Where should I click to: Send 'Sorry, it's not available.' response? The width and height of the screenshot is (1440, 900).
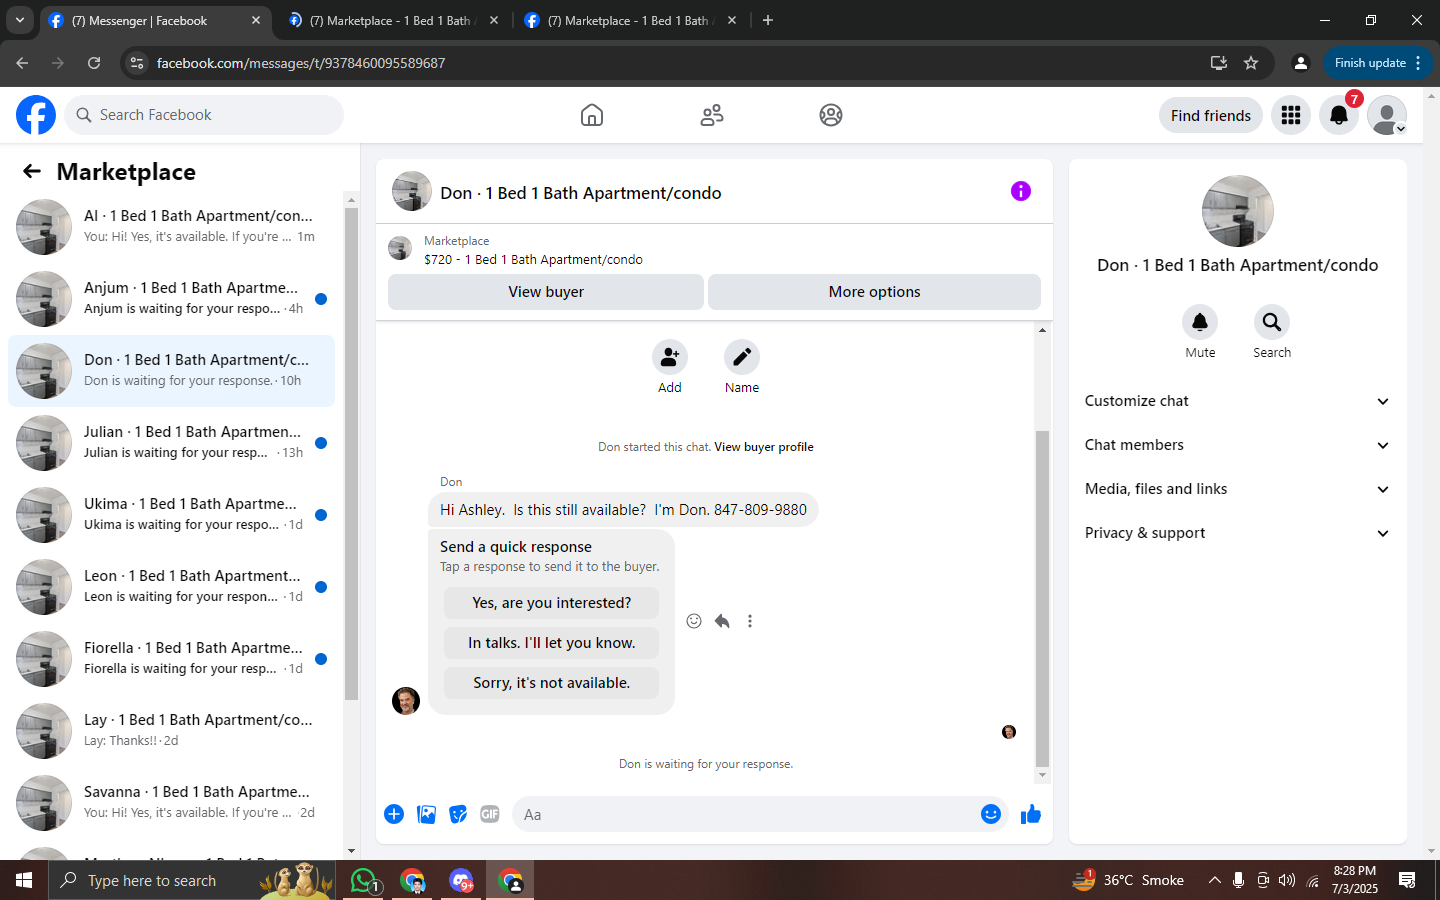(551, 683)
